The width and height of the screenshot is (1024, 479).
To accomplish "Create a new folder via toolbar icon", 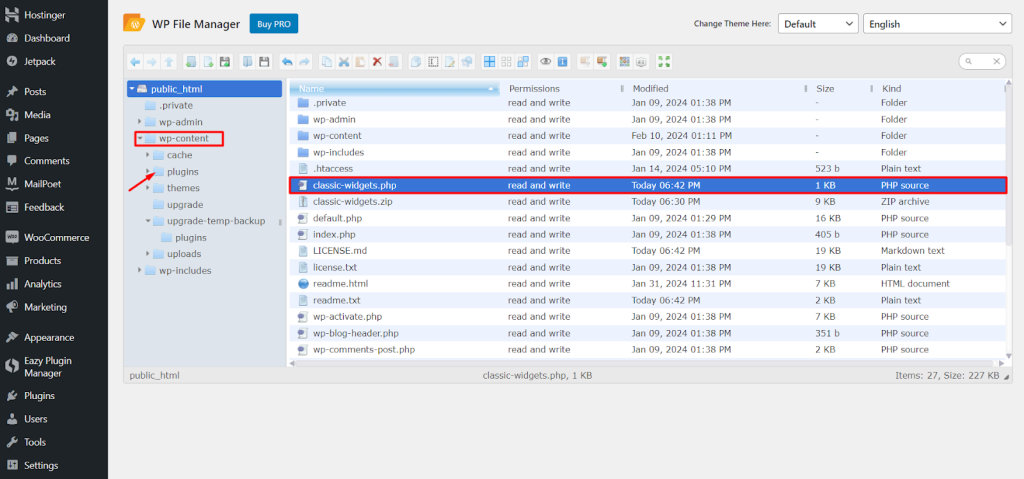I will point(191,62).
